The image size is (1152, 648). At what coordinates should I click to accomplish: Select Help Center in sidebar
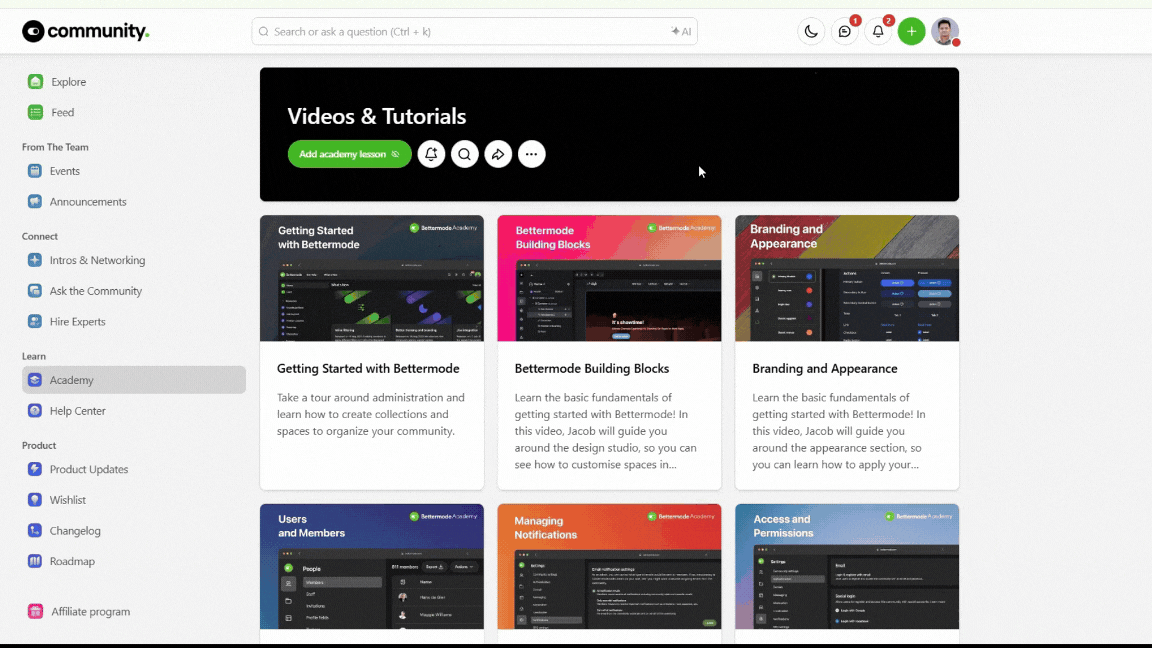pos(77,411)
